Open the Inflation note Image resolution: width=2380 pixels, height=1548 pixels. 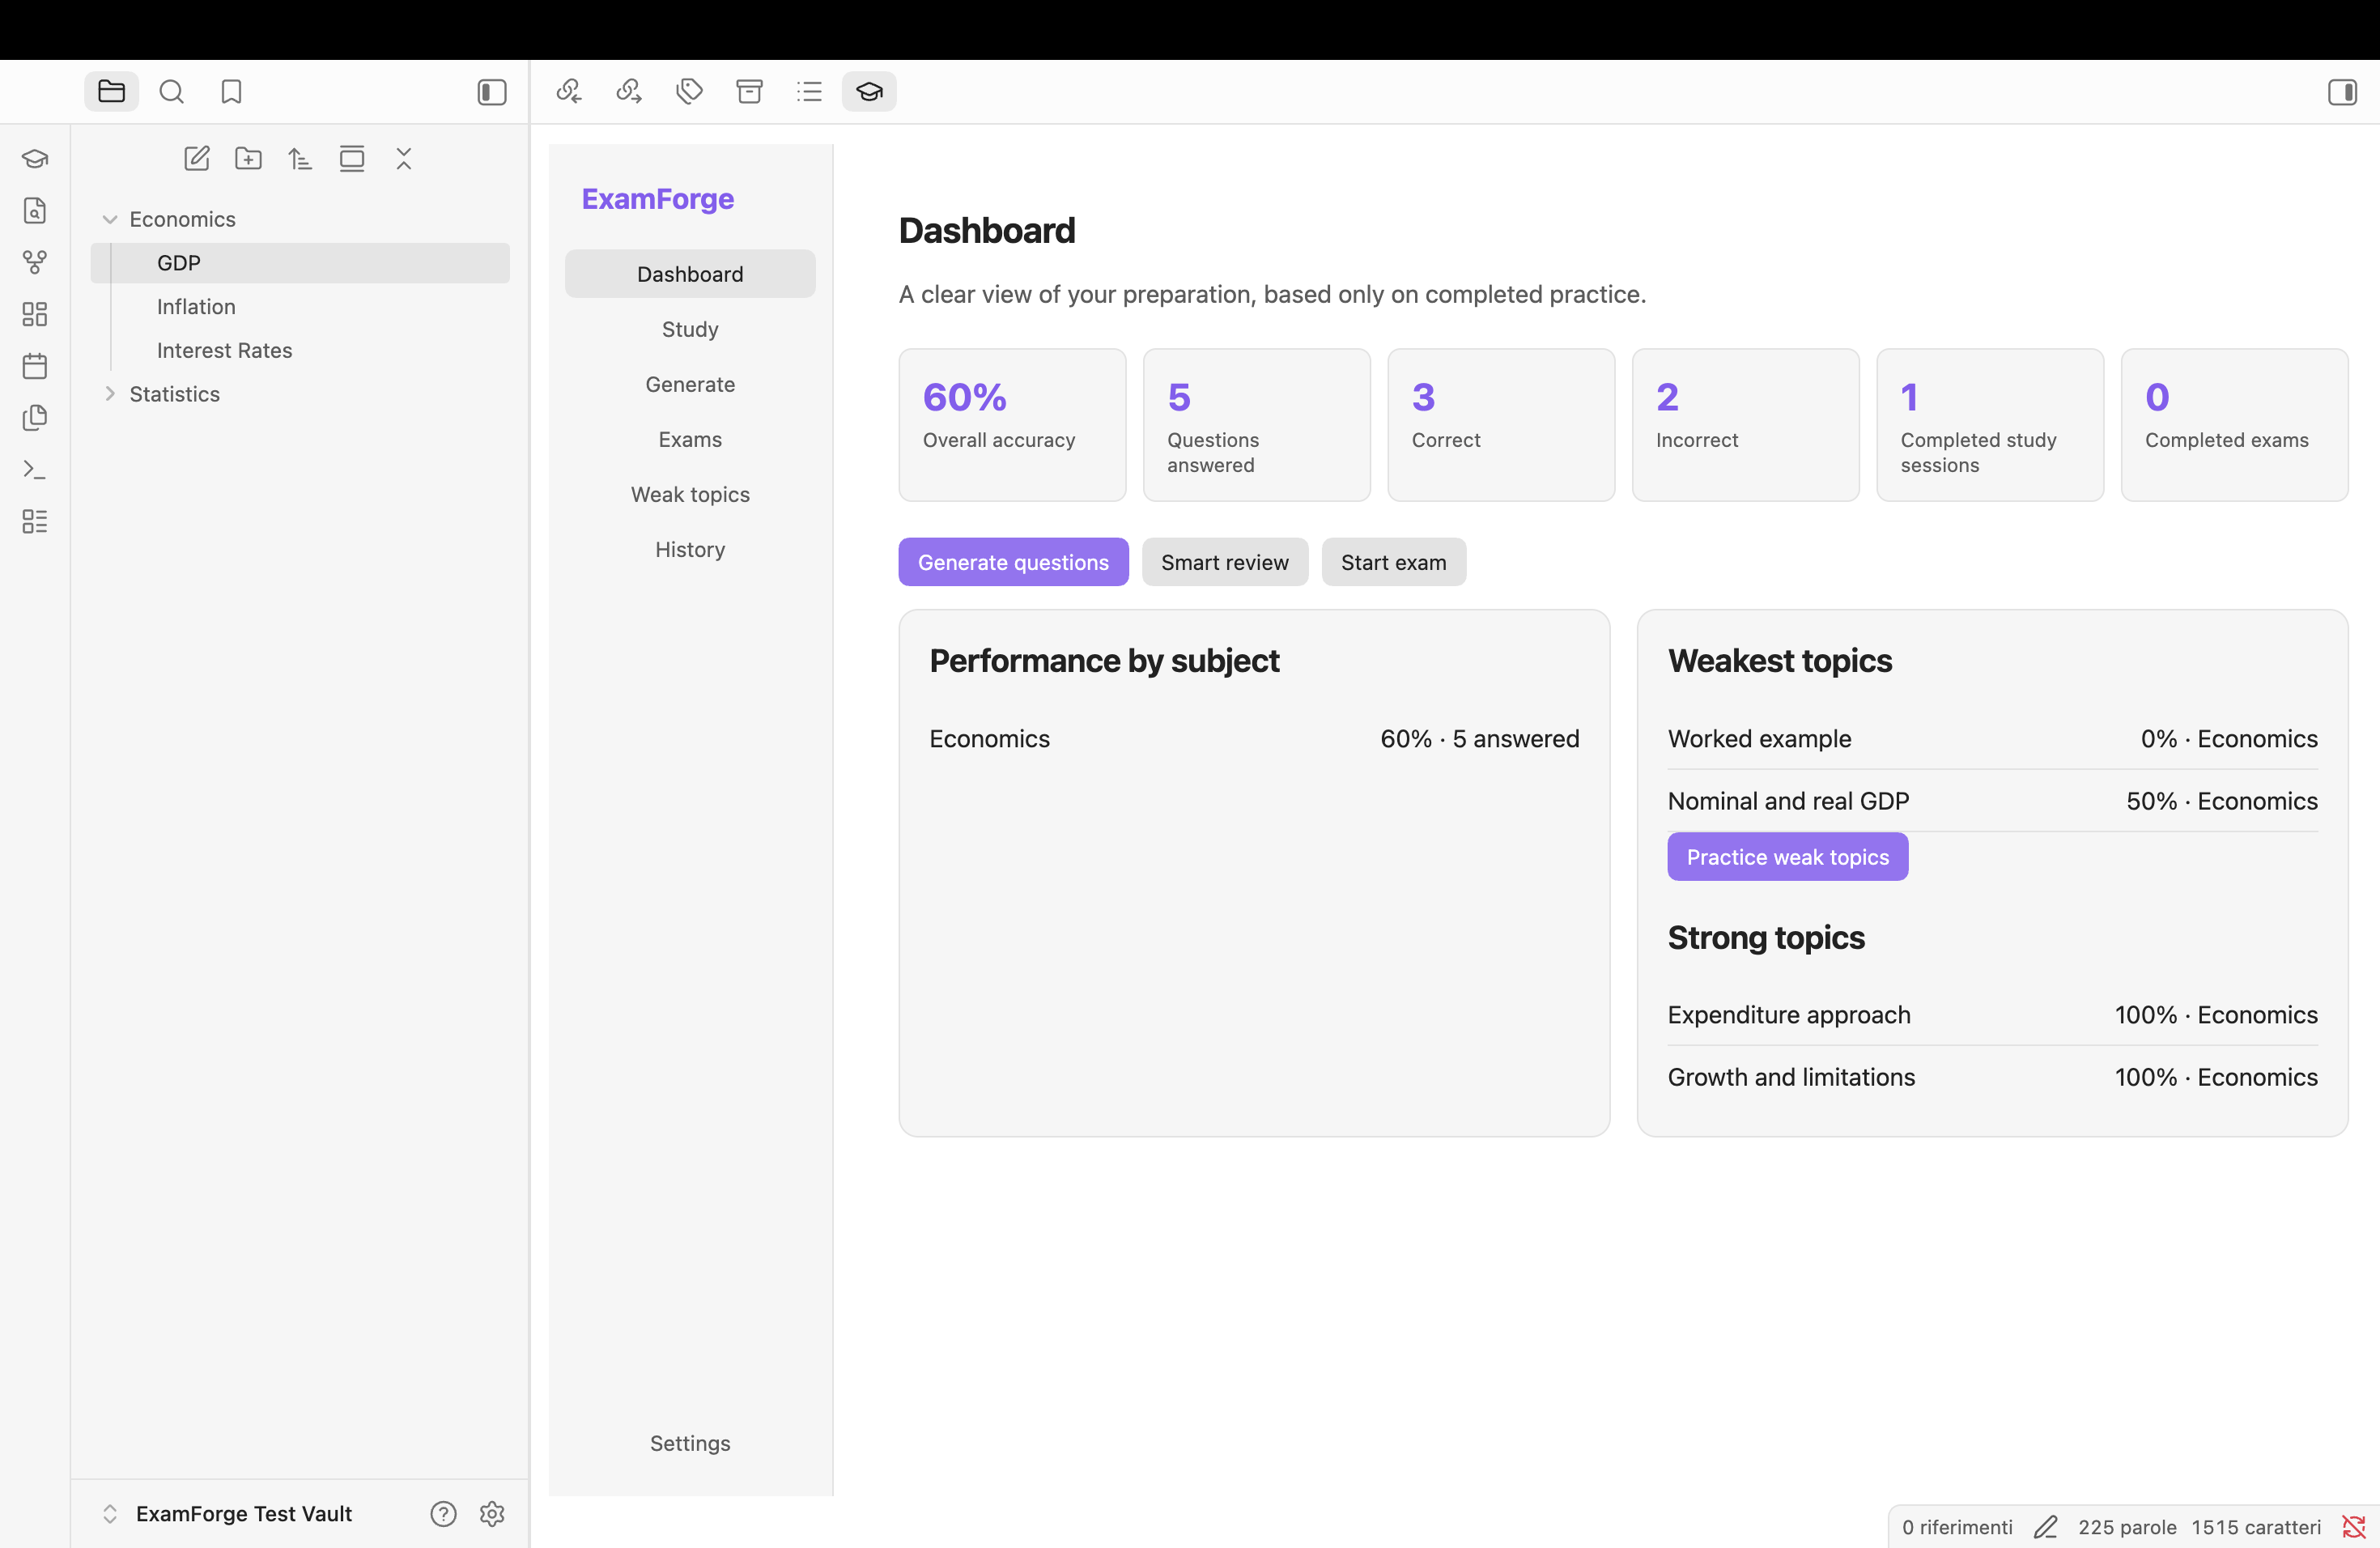[x=196, y=307]
